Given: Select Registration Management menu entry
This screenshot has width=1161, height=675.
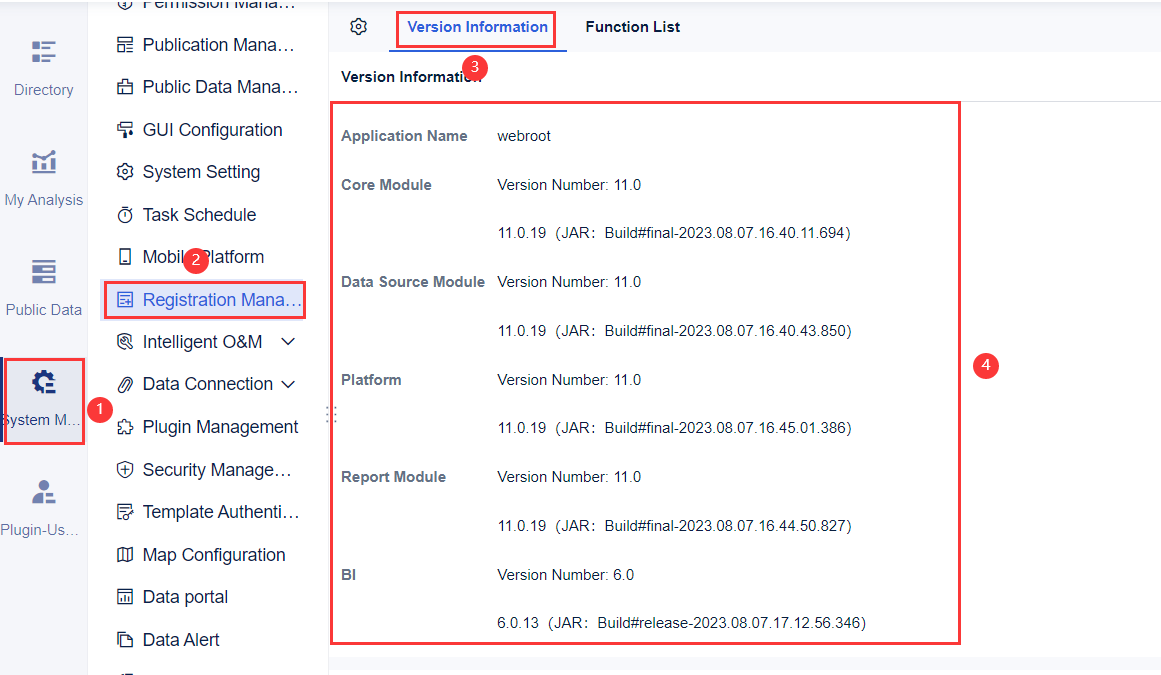Looking at the screenshot, I should pos(205,299).
